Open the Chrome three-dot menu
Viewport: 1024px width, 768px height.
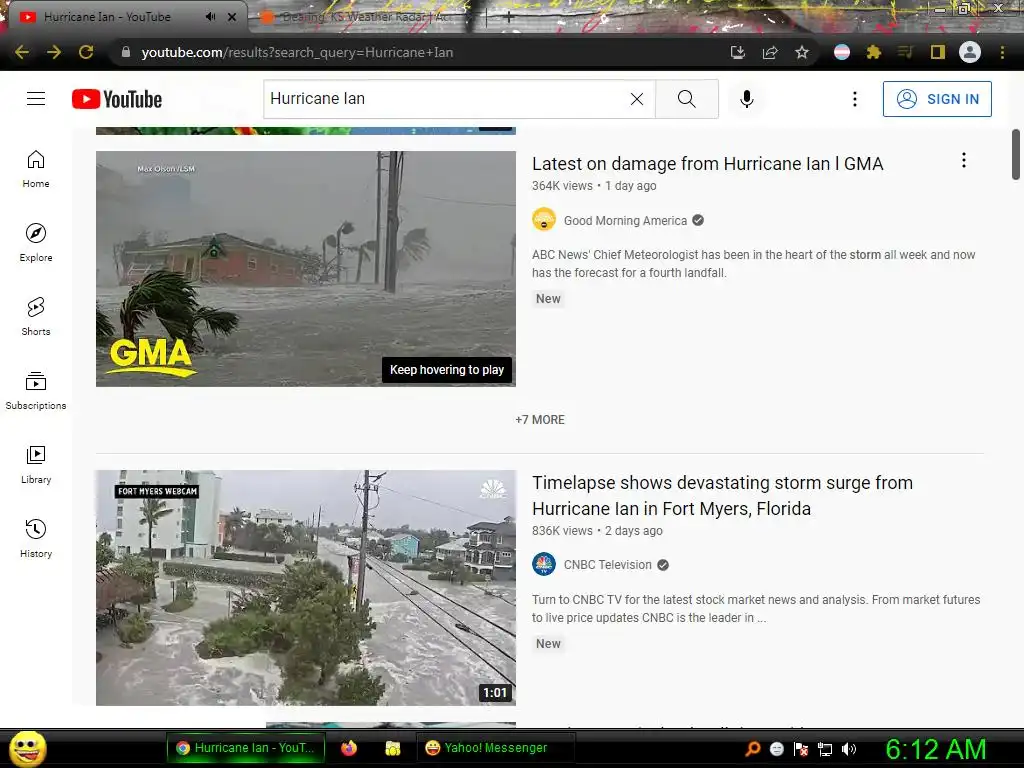(1002, 52)
